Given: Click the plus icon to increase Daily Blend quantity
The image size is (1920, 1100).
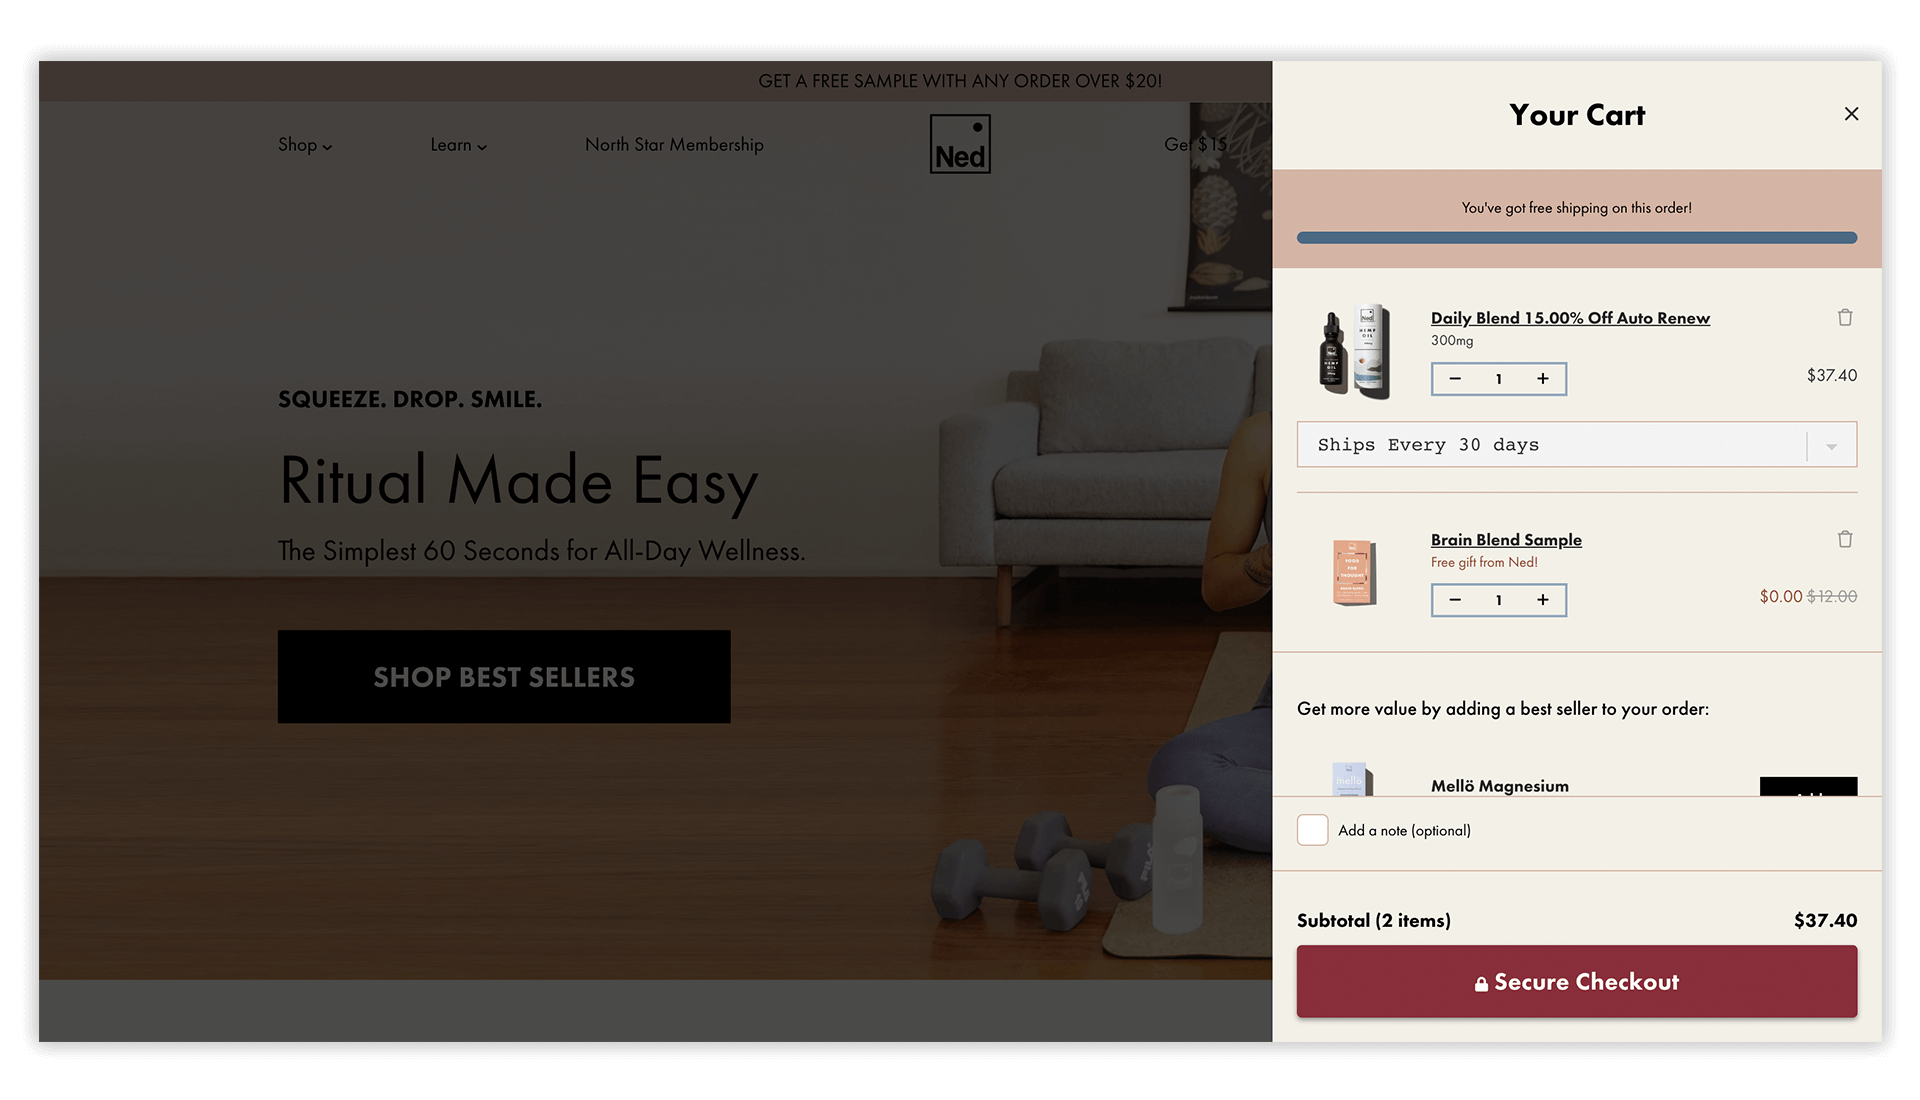Looking at the screenshot, I should point(1543,379).
